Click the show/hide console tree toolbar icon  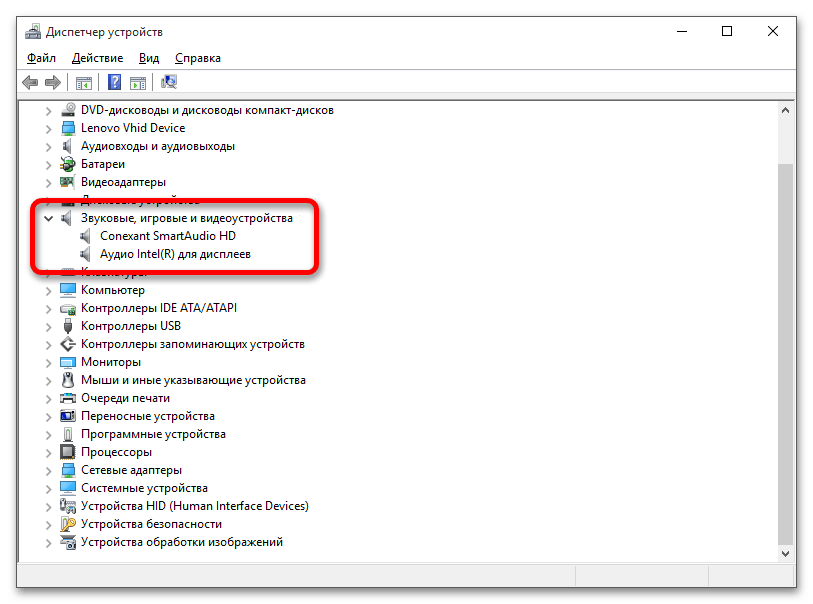coord(83,82)
